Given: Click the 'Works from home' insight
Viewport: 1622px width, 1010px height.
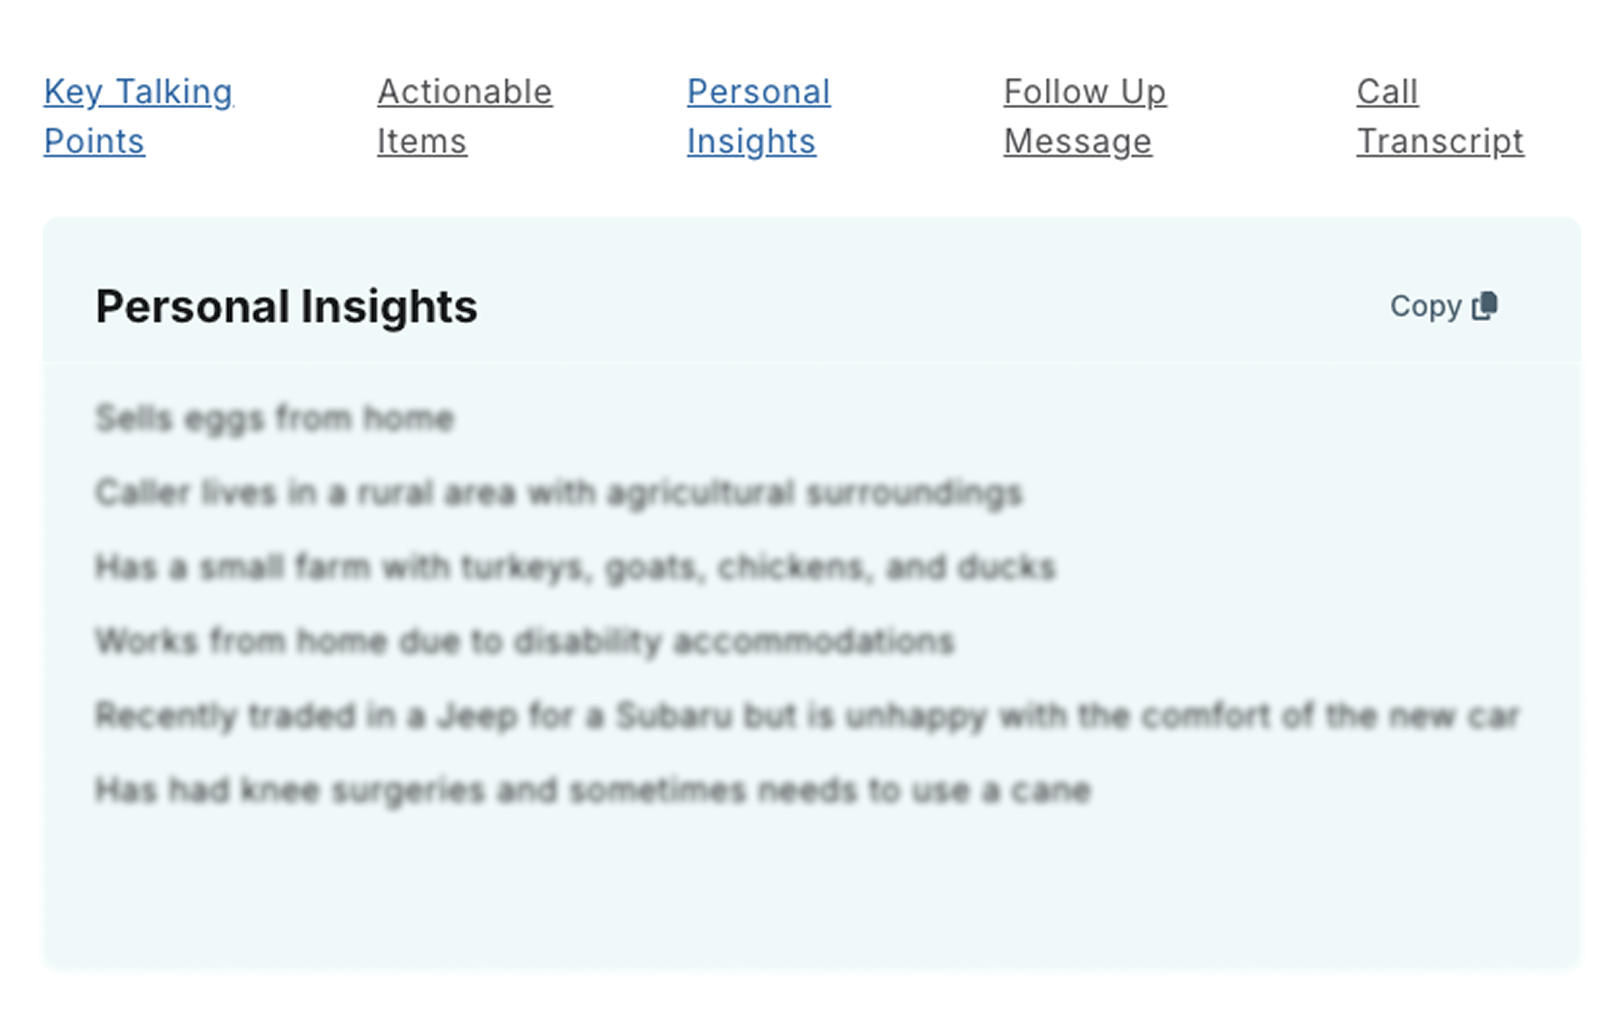Looking at the screenshot, I should tap(524, 641).
